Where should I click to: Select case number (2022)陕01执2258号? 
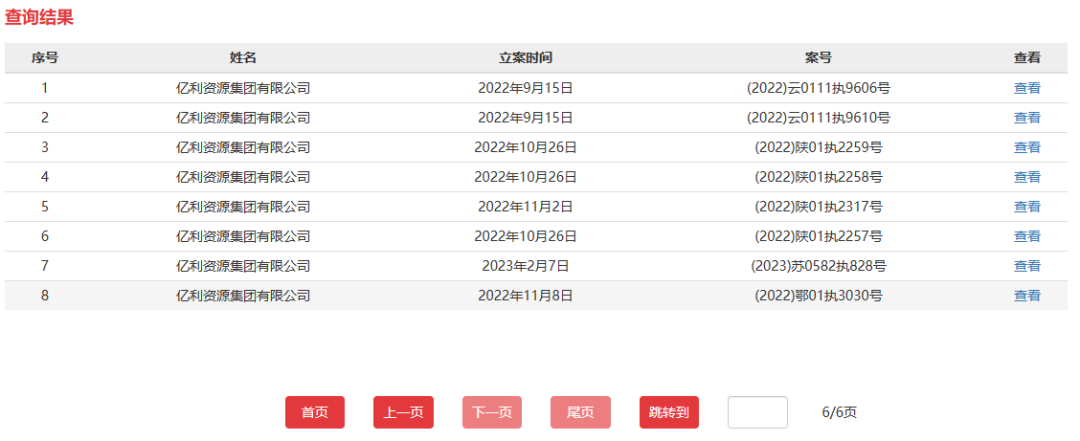pyautogui.click(x=818, y=177)
